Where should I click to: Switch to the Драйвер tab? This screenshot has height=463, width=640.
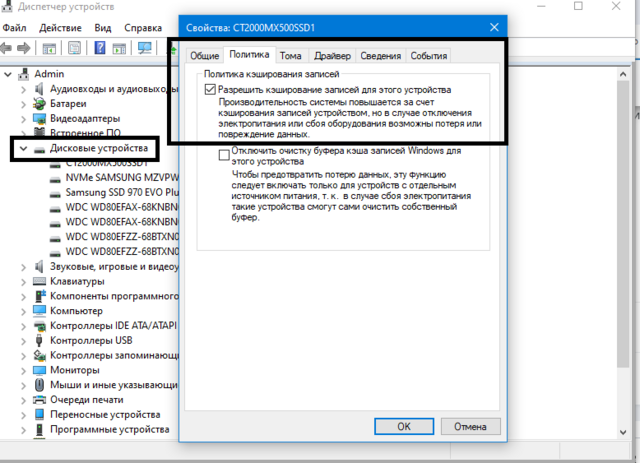pos(329,56)
